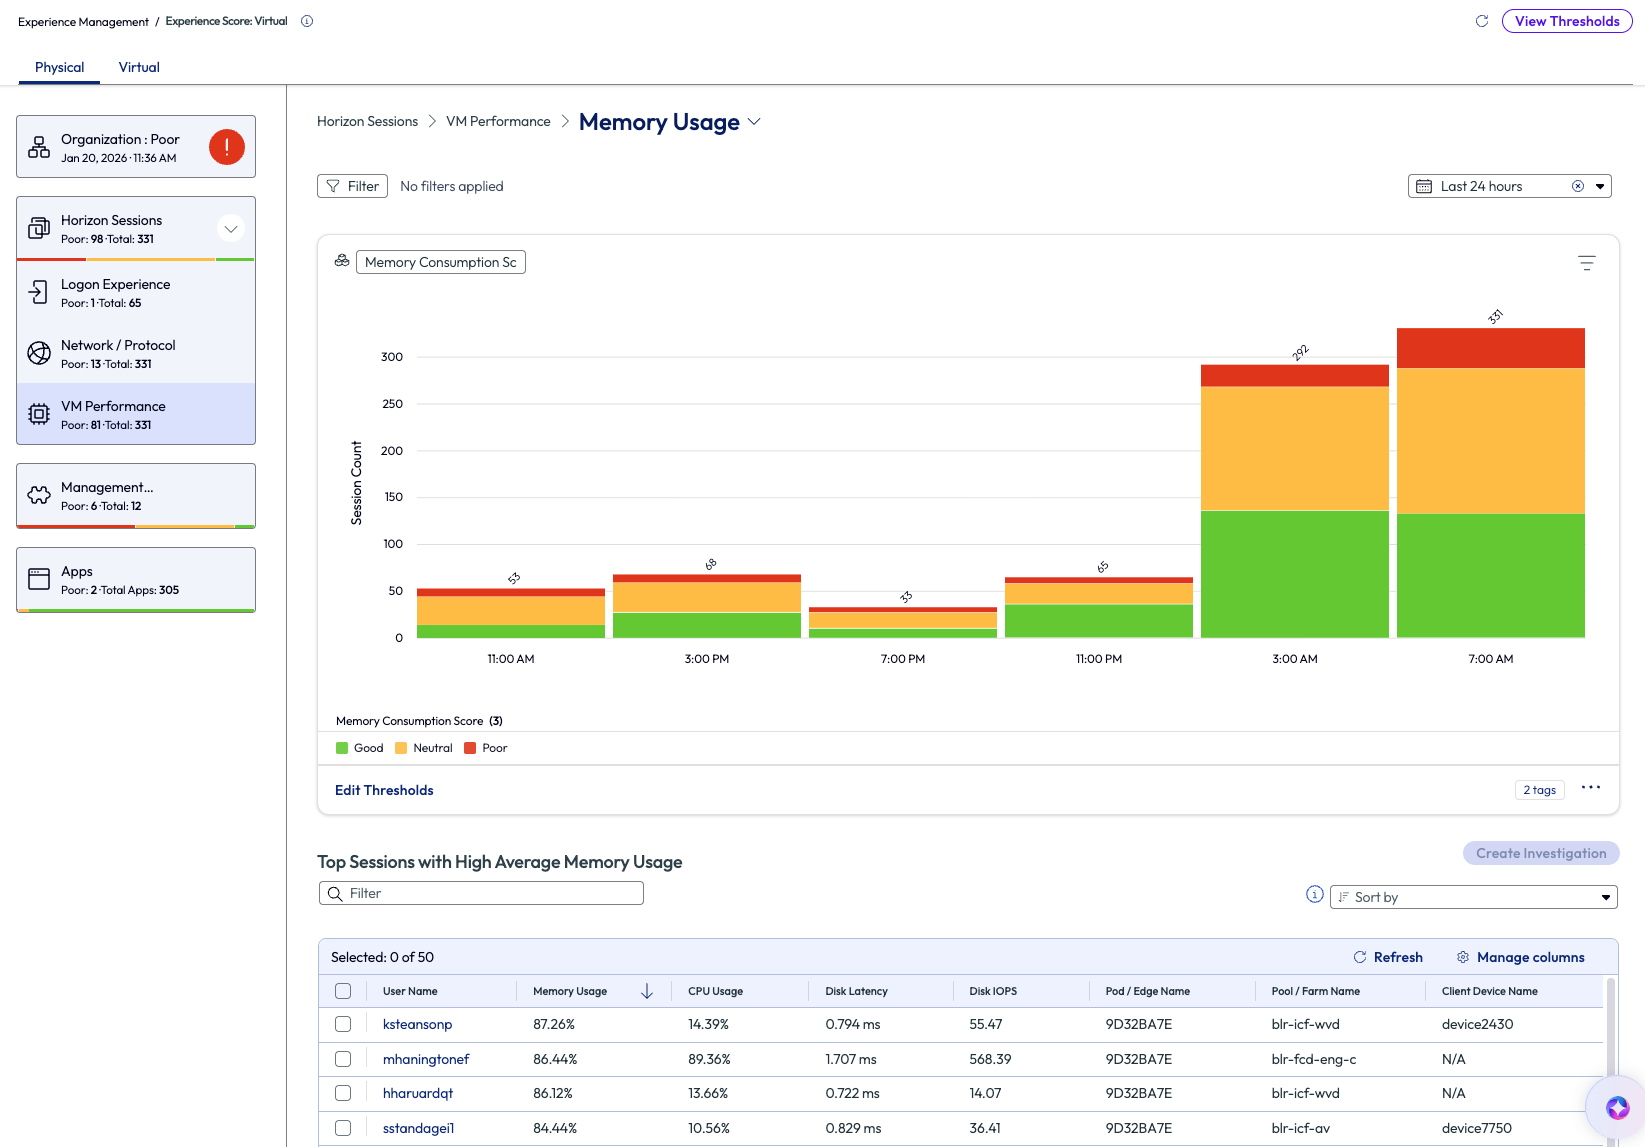
Task: Click the Disk Latency column header
Action: (856, 991)
